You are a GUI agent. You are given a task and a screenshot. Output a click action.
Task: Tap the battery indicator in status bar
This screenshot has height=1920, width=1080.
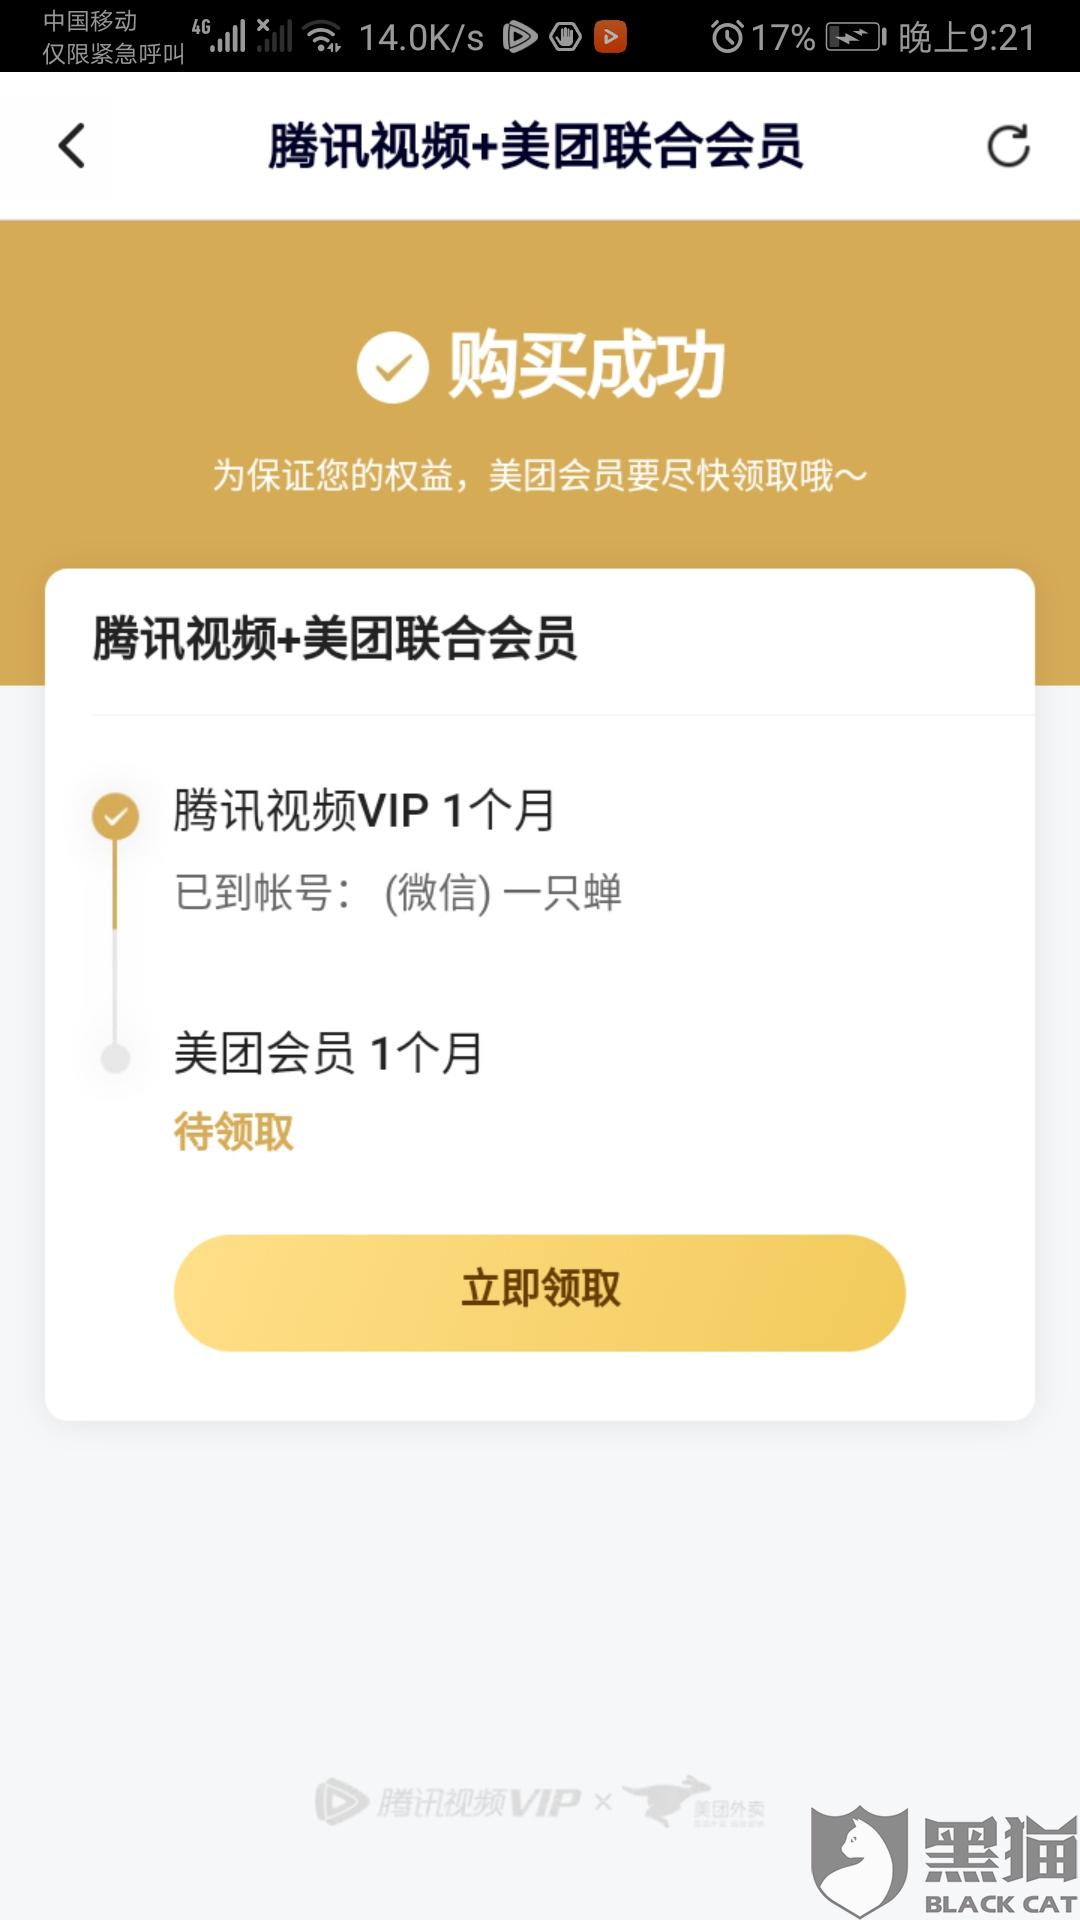pyautogui.click(x=856, y=38)
